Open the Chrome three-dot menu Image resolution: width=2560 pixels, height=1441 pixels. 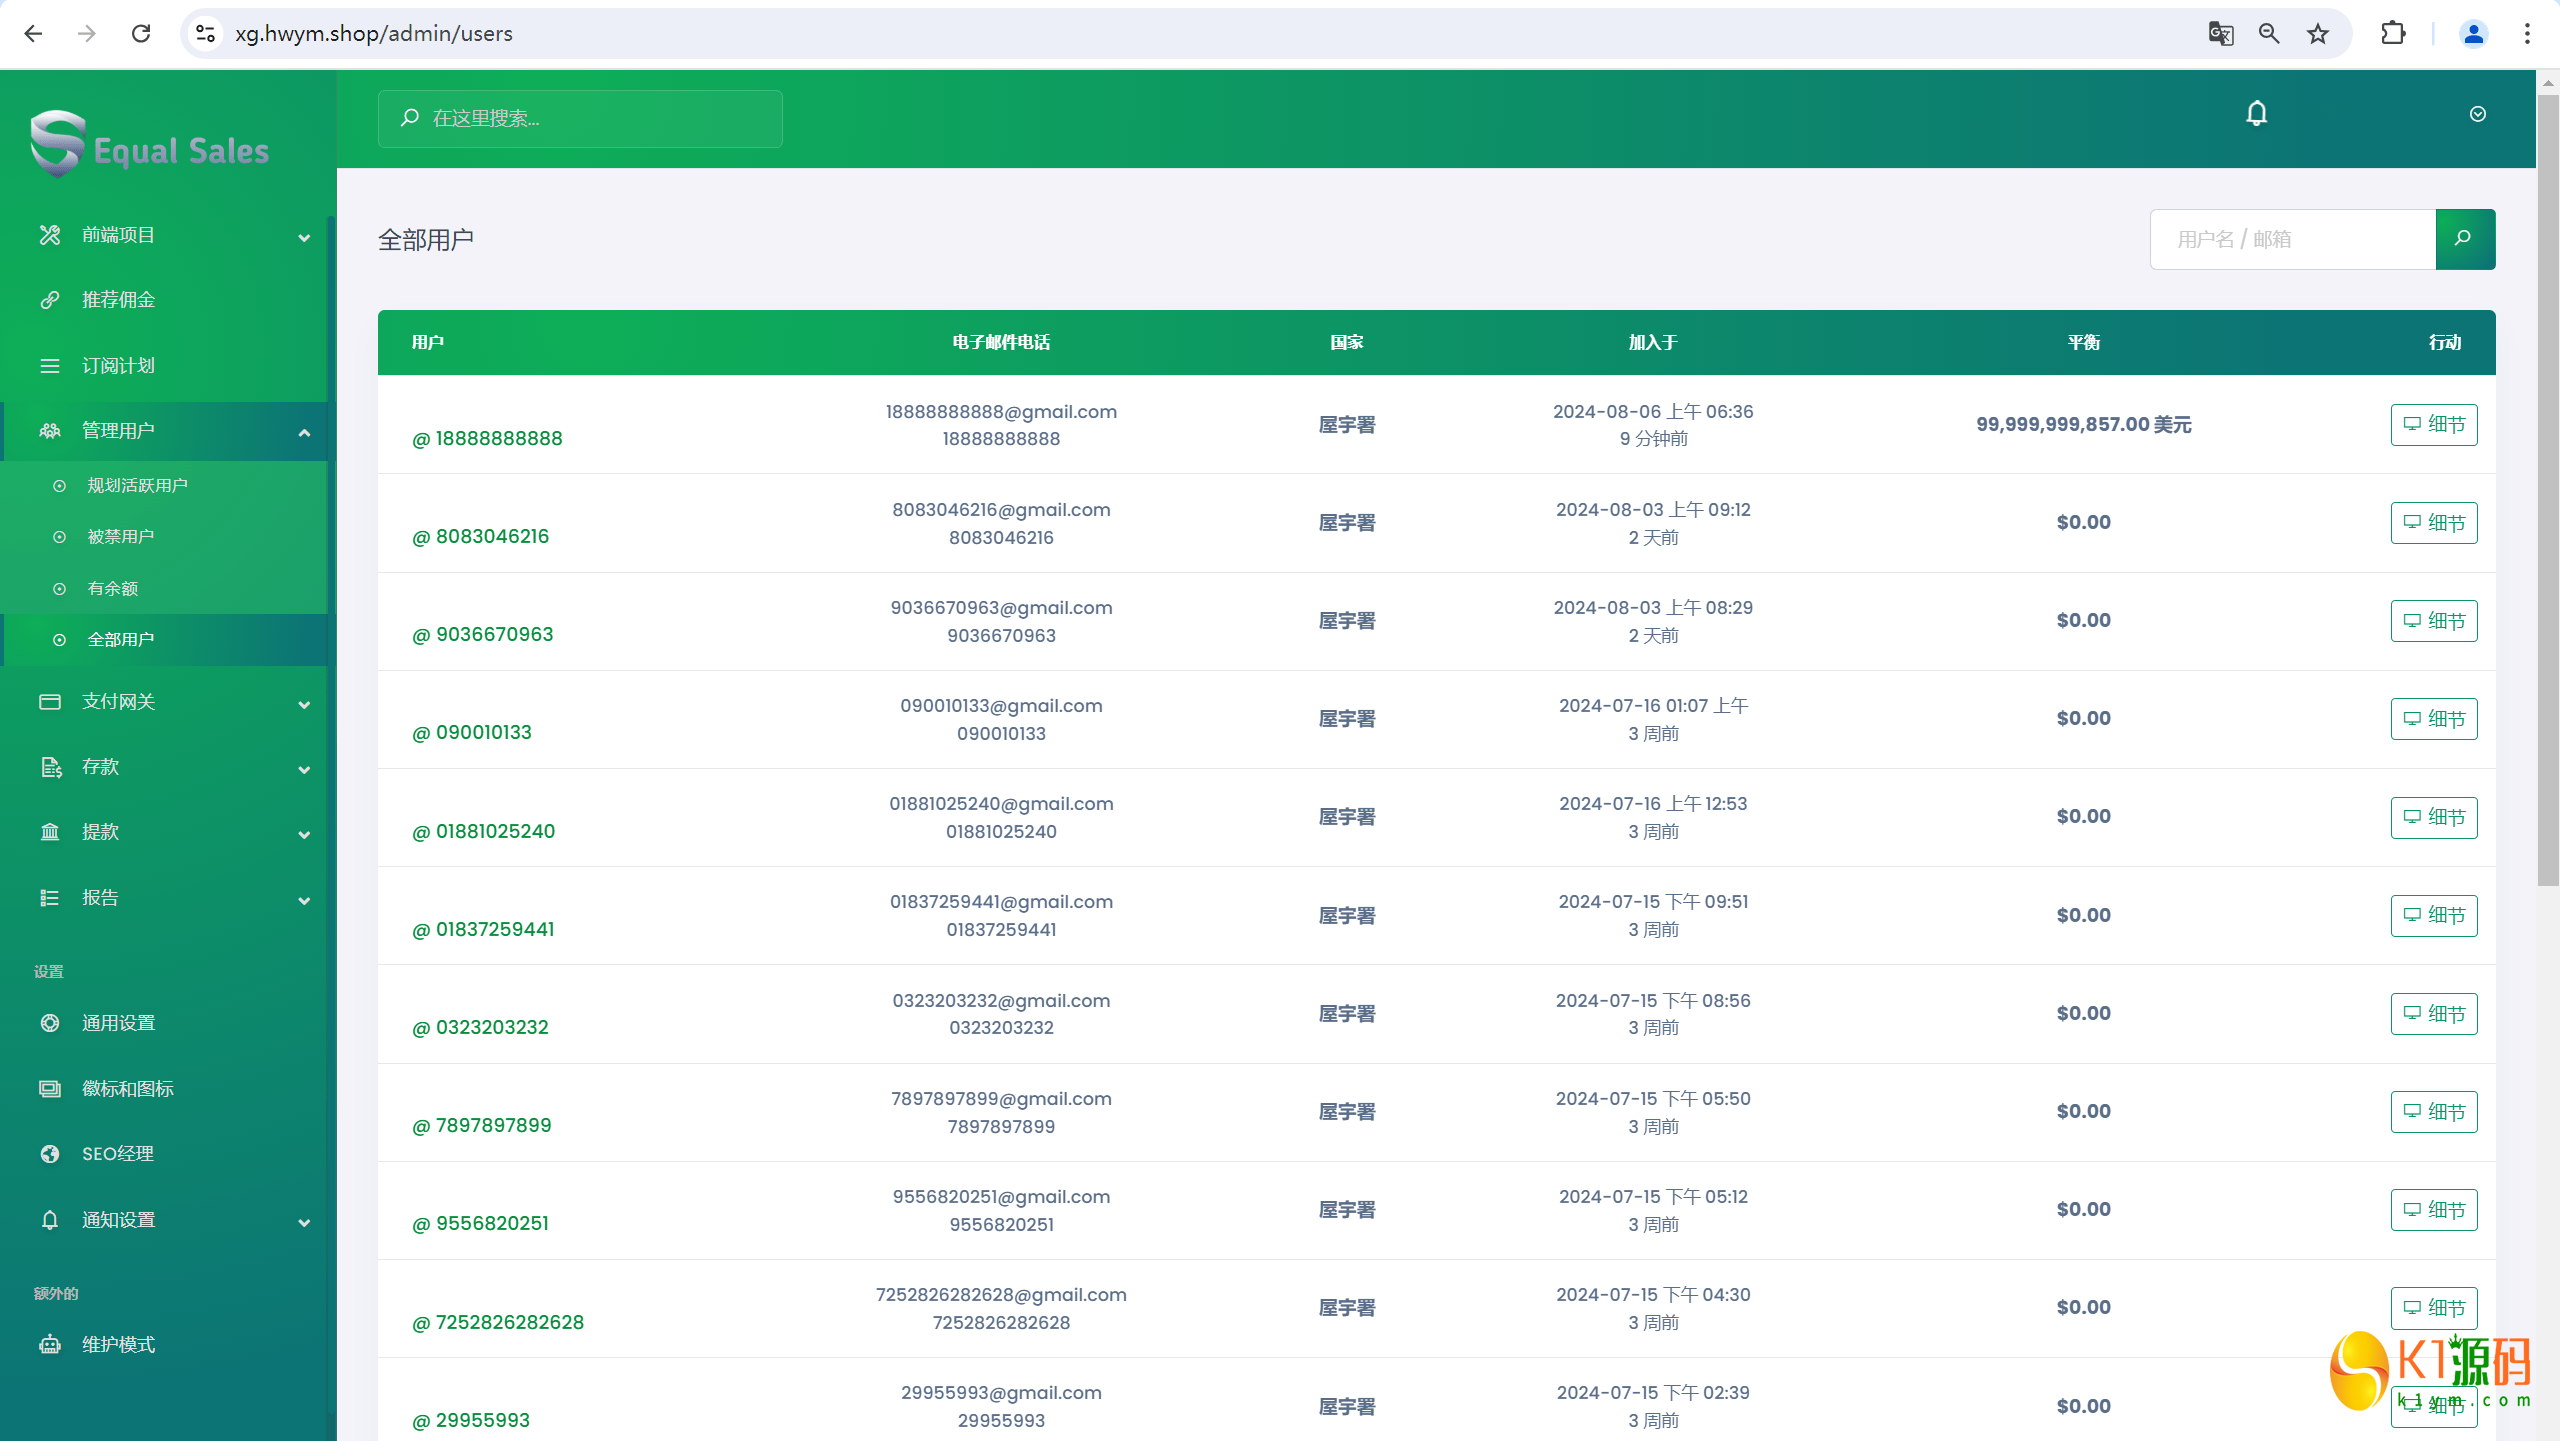point(2527,34)
